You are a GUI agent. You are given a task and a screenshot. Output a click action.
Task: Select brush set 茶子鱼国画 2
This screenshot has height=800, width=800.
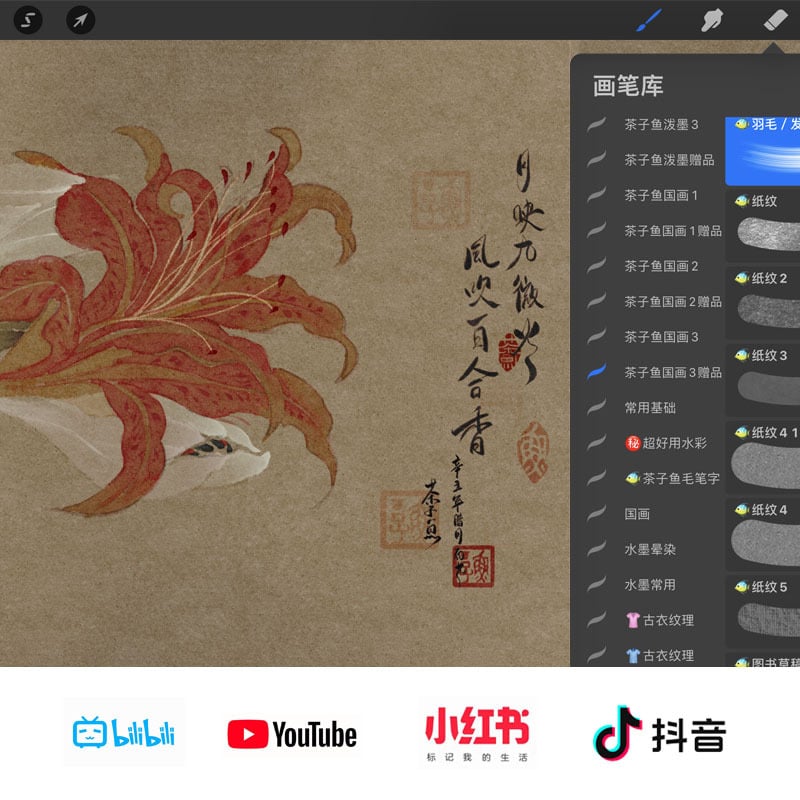[x=661, y=266]
